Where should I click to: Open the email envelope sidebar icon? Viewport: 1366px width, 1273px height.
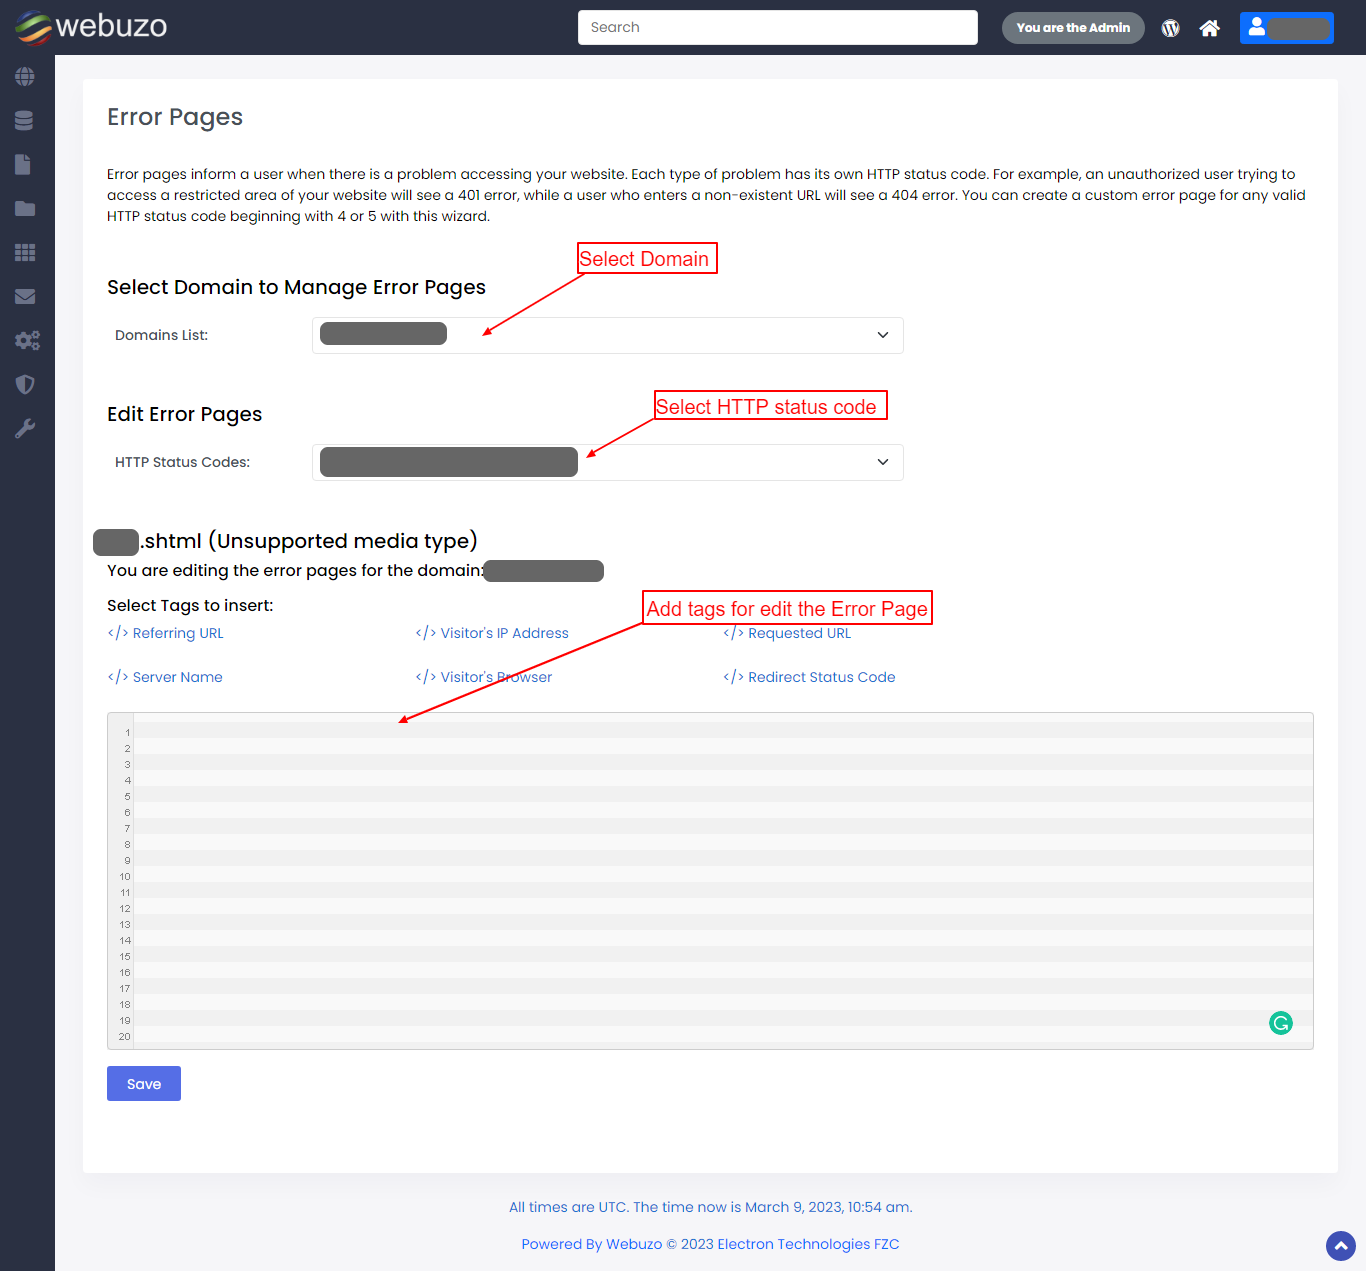coord(25,297)
